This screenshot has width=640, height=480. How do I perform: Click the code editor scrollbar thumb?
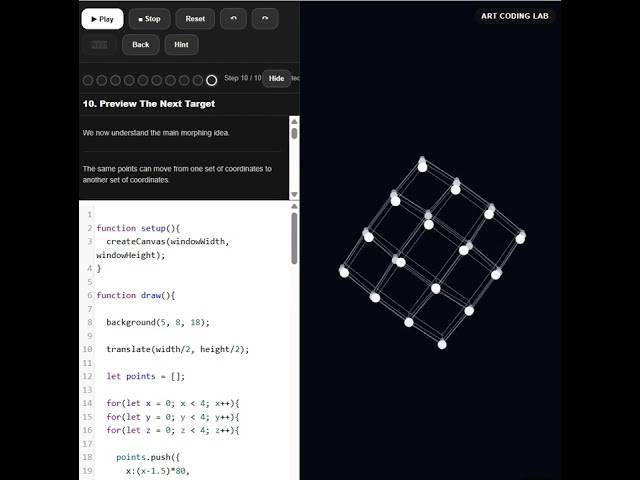point(294,238)
